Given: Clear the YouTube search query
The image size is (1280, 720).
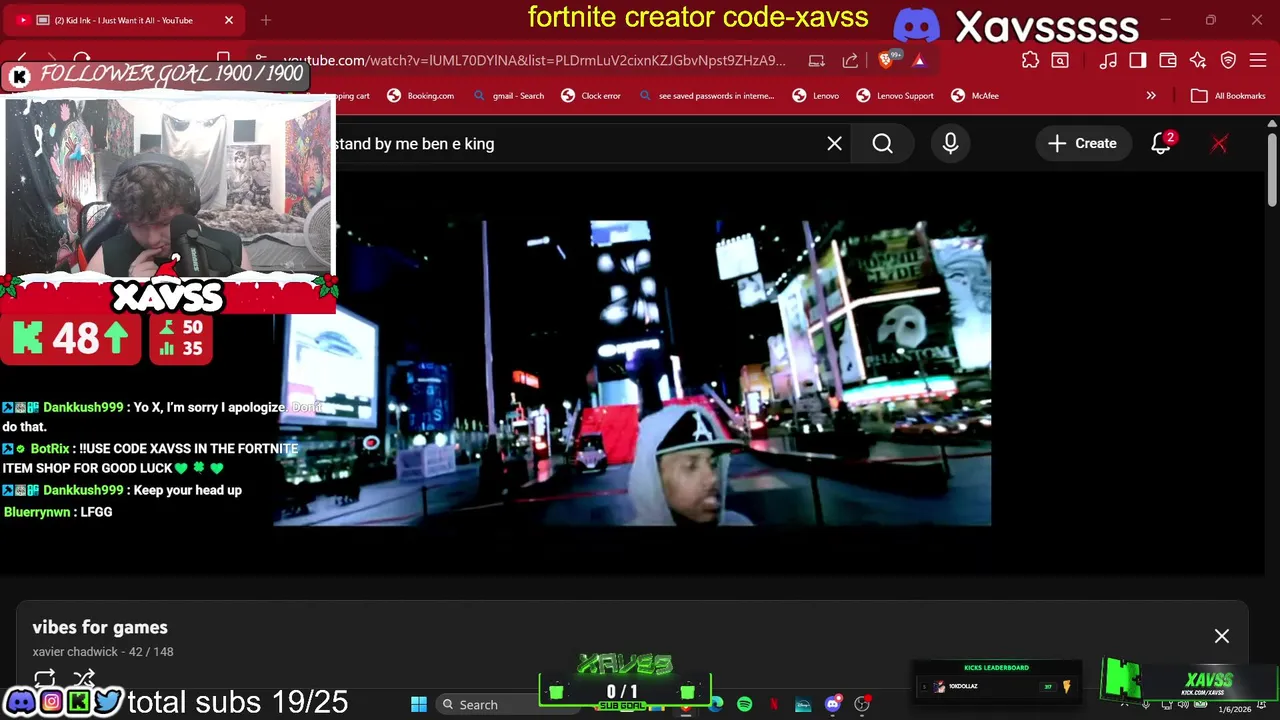Looking at the screenshot, I should pyautogui.click(x=834, y=144).
